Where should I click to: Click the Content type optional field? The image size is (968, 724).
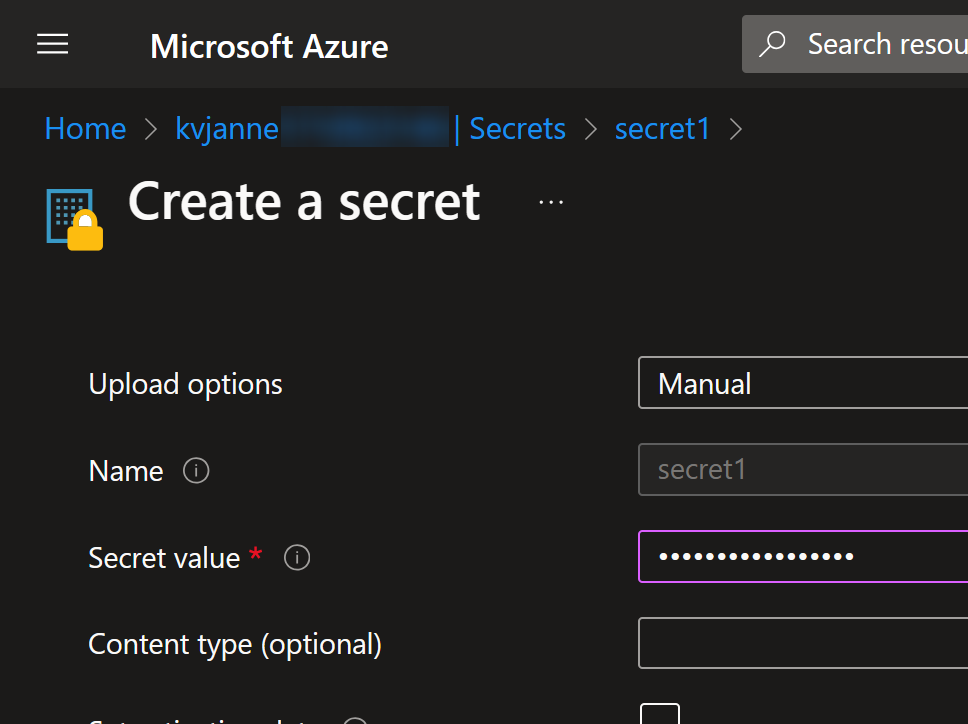[803, 643]
